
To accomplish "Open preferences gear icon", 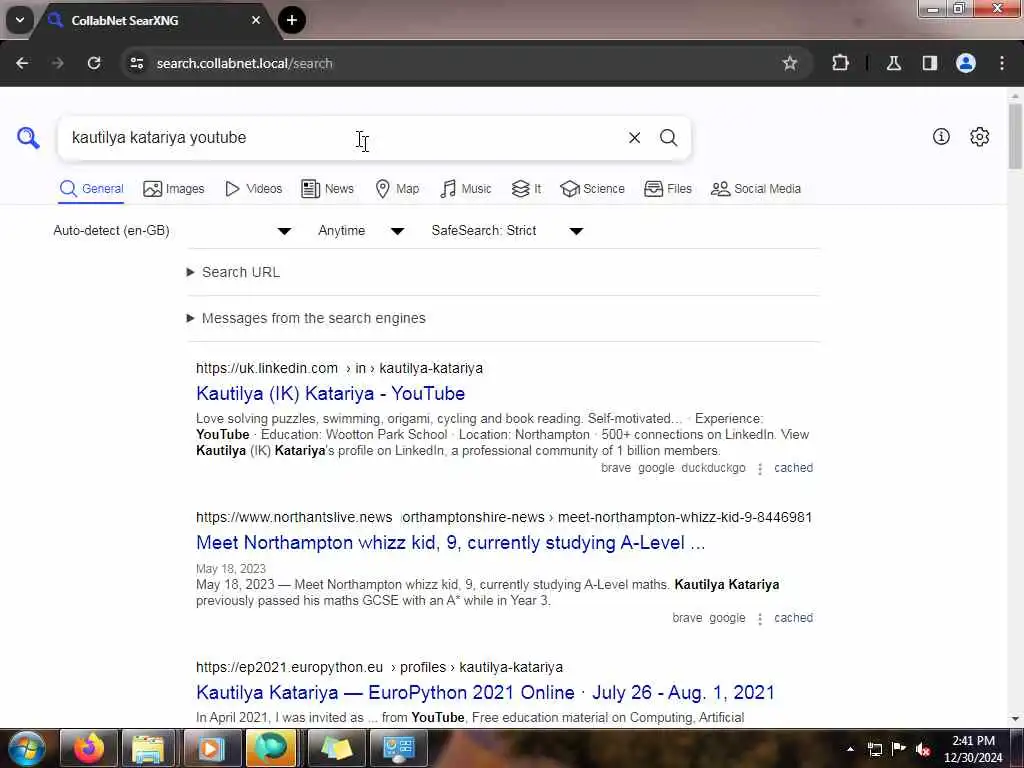I will click(x=979, y=136).
